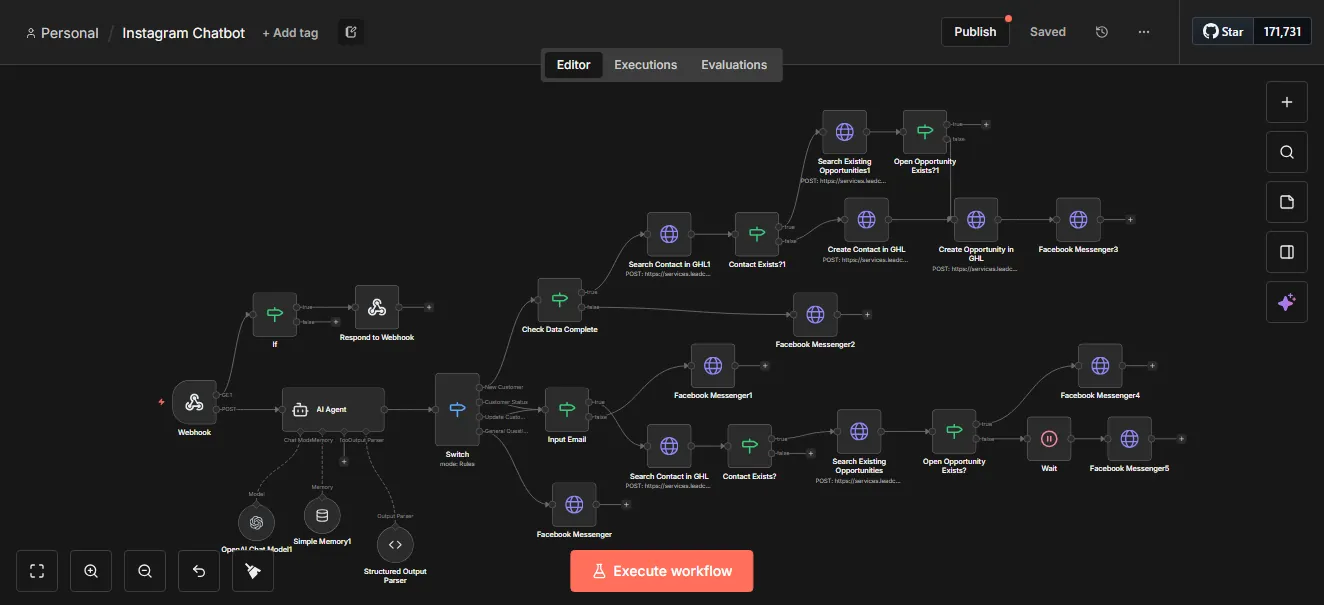Screen dimensions: 1324x605
Task: Select the bottom Facebook Messenger node
Action: [574, 505]
